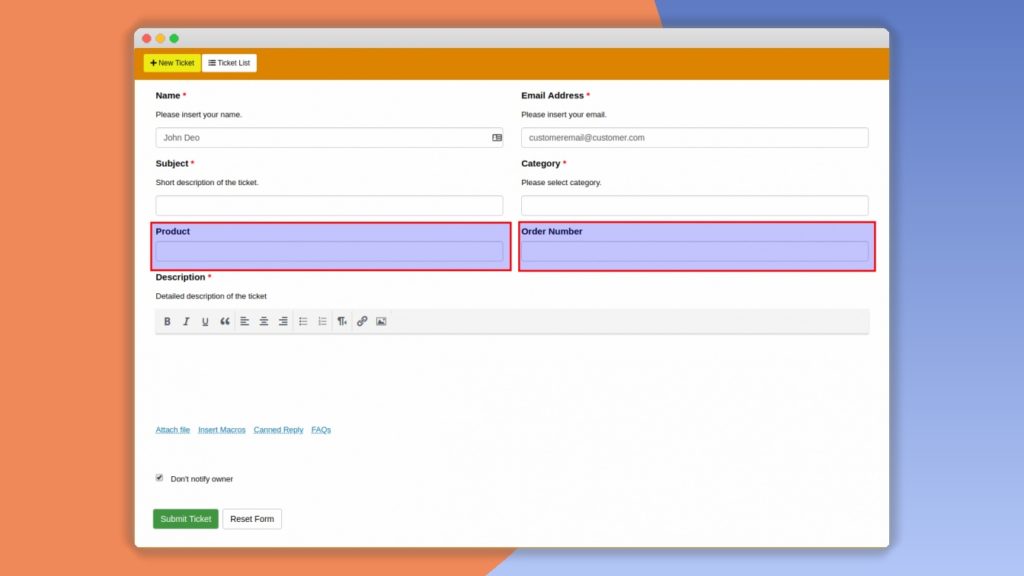
Task: Toggle the "Don't notify owner" checkbox
Action: [x=159, y=478]
